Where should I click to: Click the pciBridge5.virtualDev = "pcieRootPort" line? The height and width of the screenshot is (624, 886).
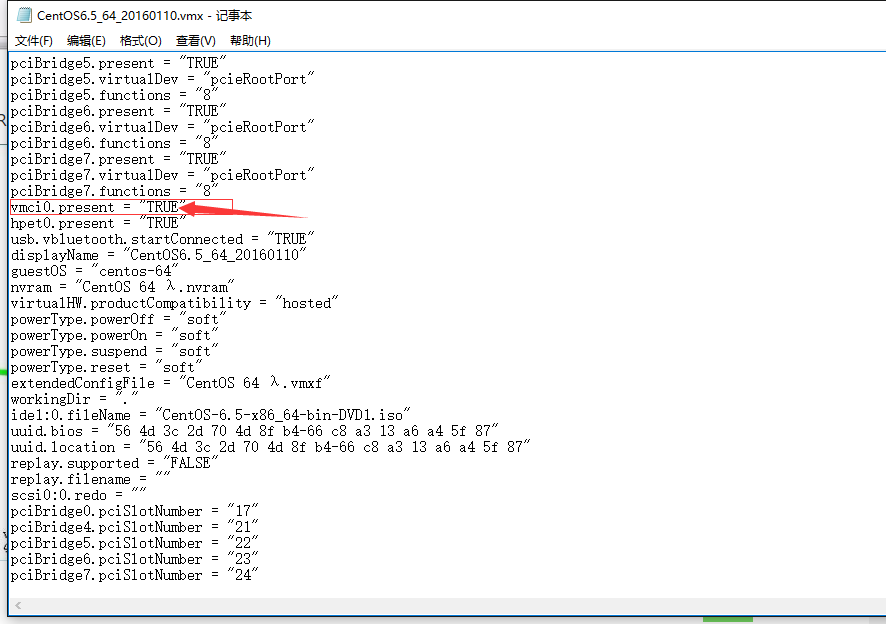pos(162,79)
